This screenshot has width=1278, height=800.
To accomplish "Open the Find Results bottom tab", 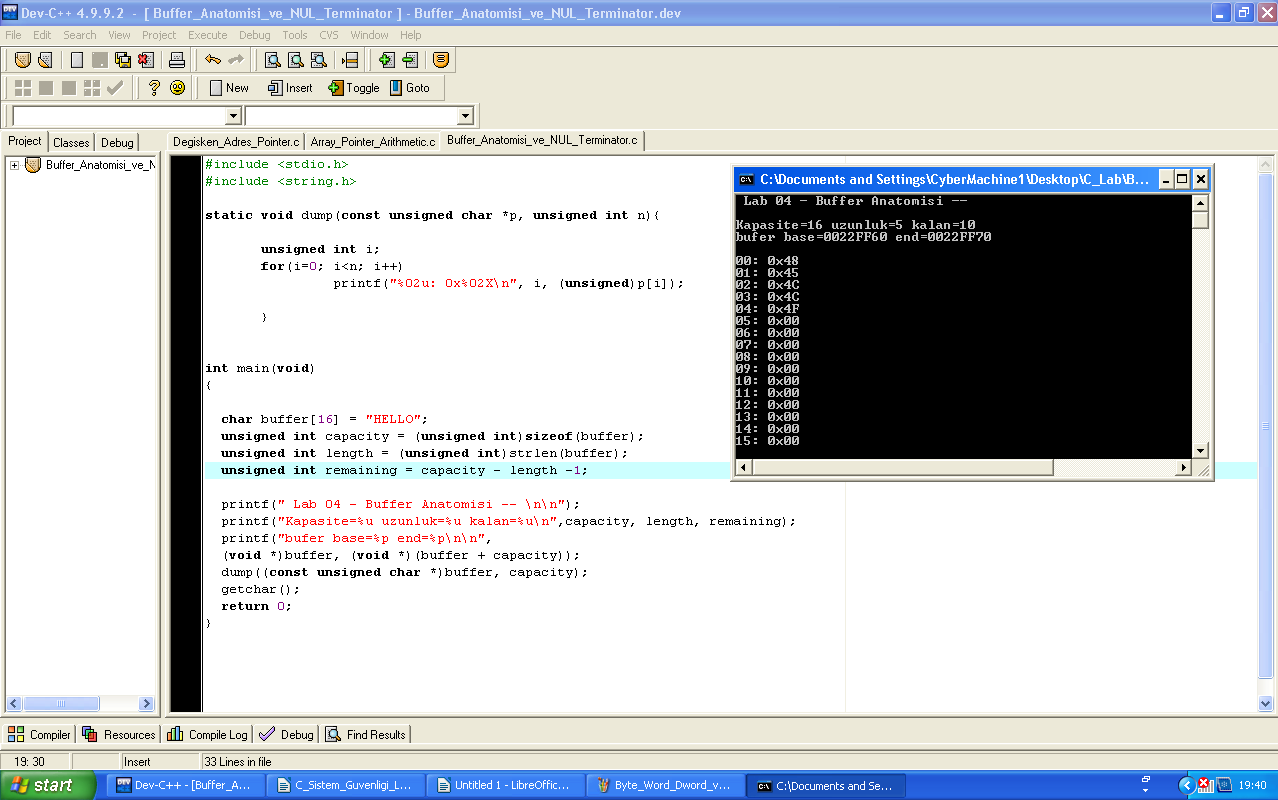I will 365,734.
